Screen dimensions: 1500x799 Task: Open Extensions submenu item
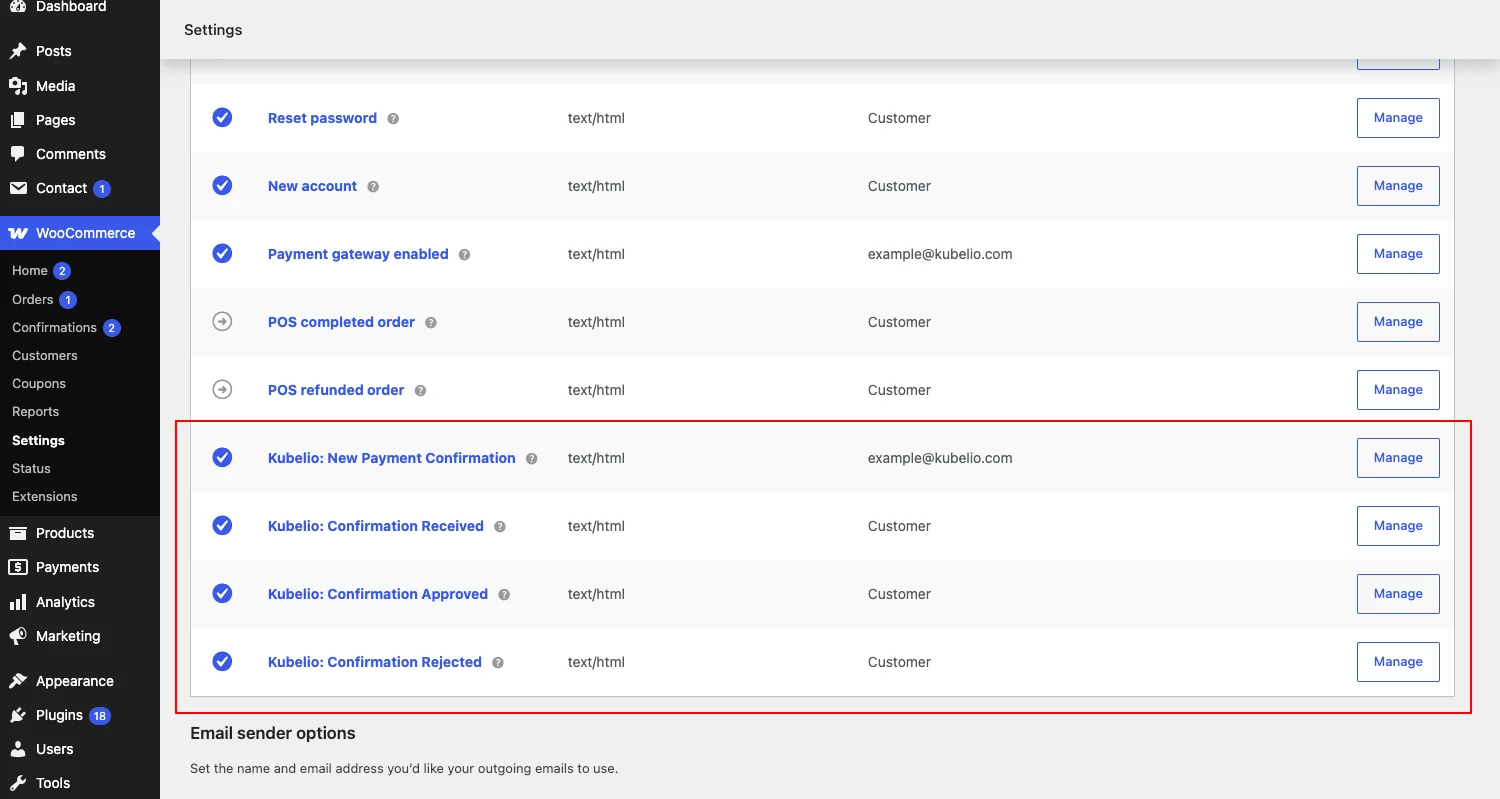click(45, 497)
